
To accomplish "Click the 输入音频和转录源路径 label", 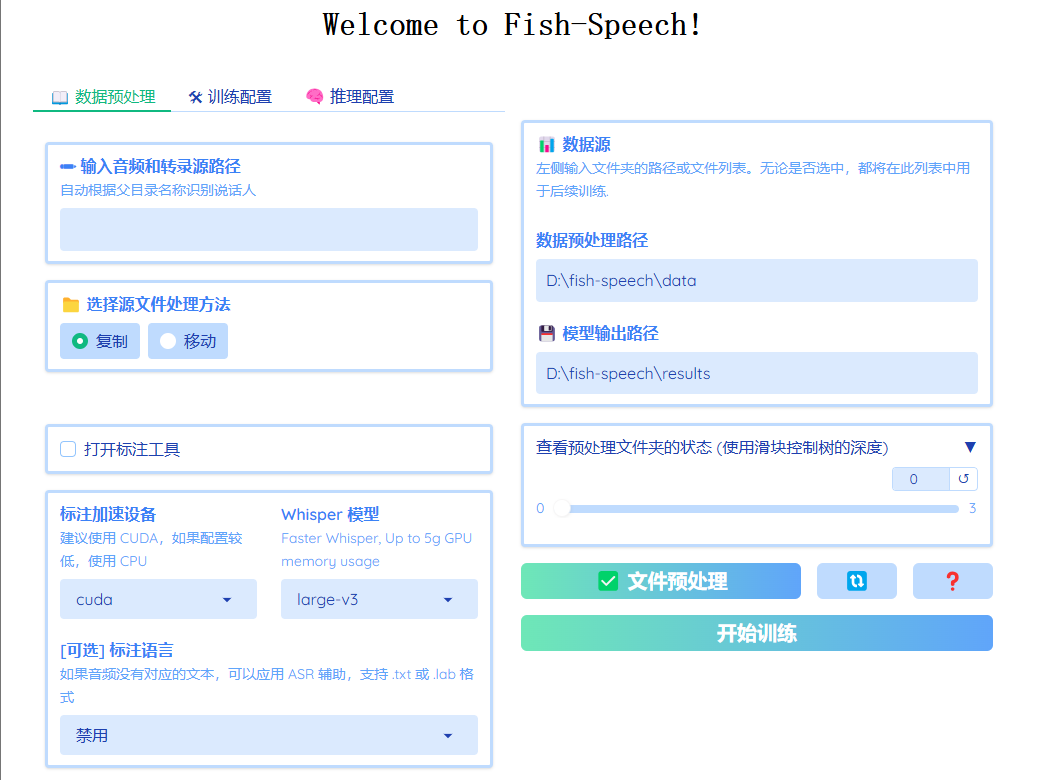I will (160, 166).
